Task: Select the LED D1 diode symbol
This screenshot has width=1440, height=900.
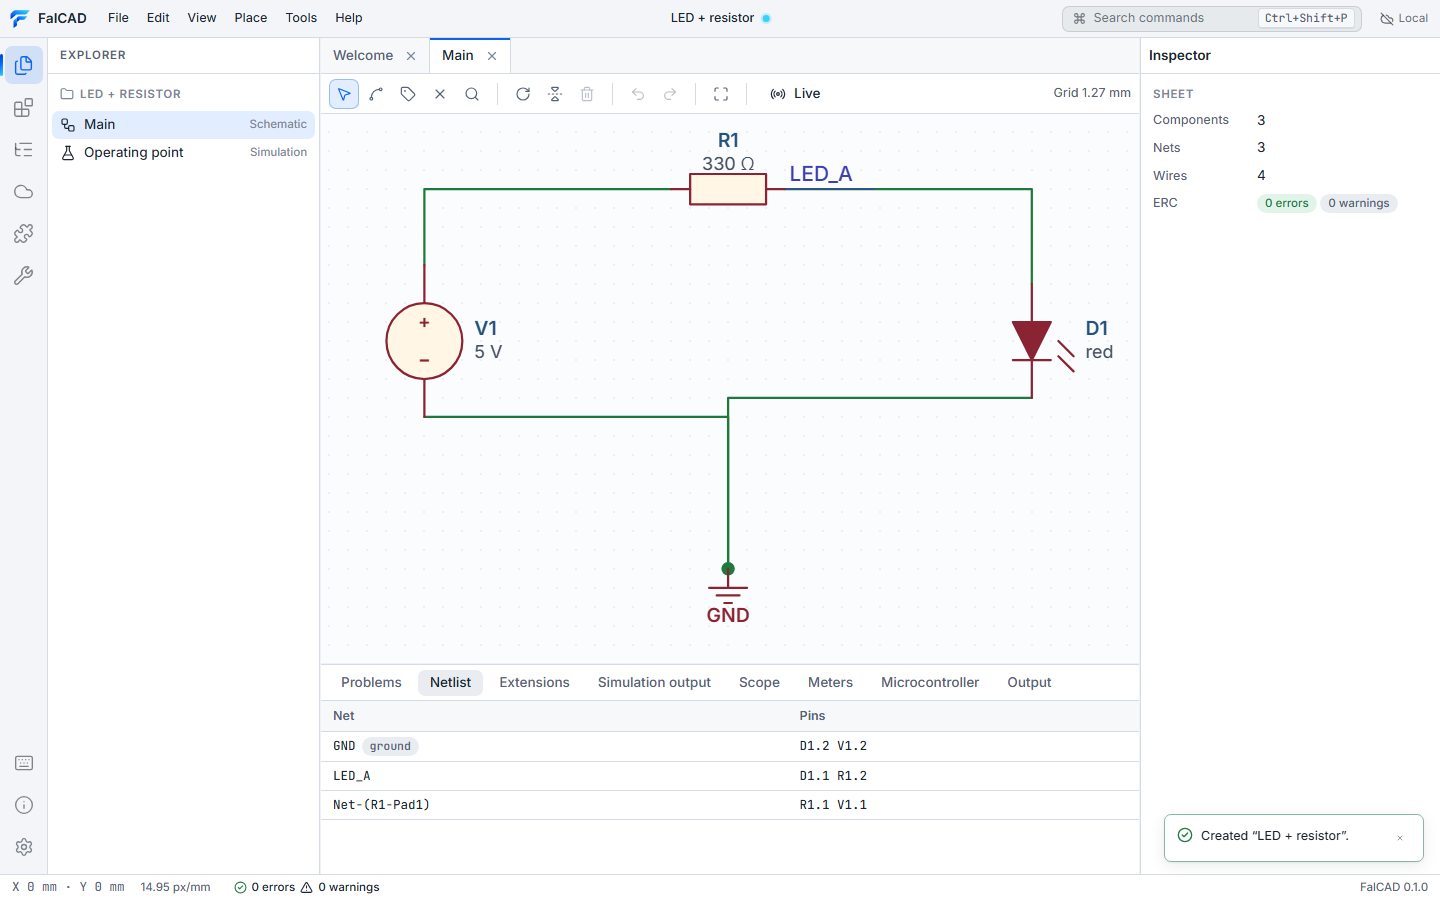Action: (x=1032, y=342)
